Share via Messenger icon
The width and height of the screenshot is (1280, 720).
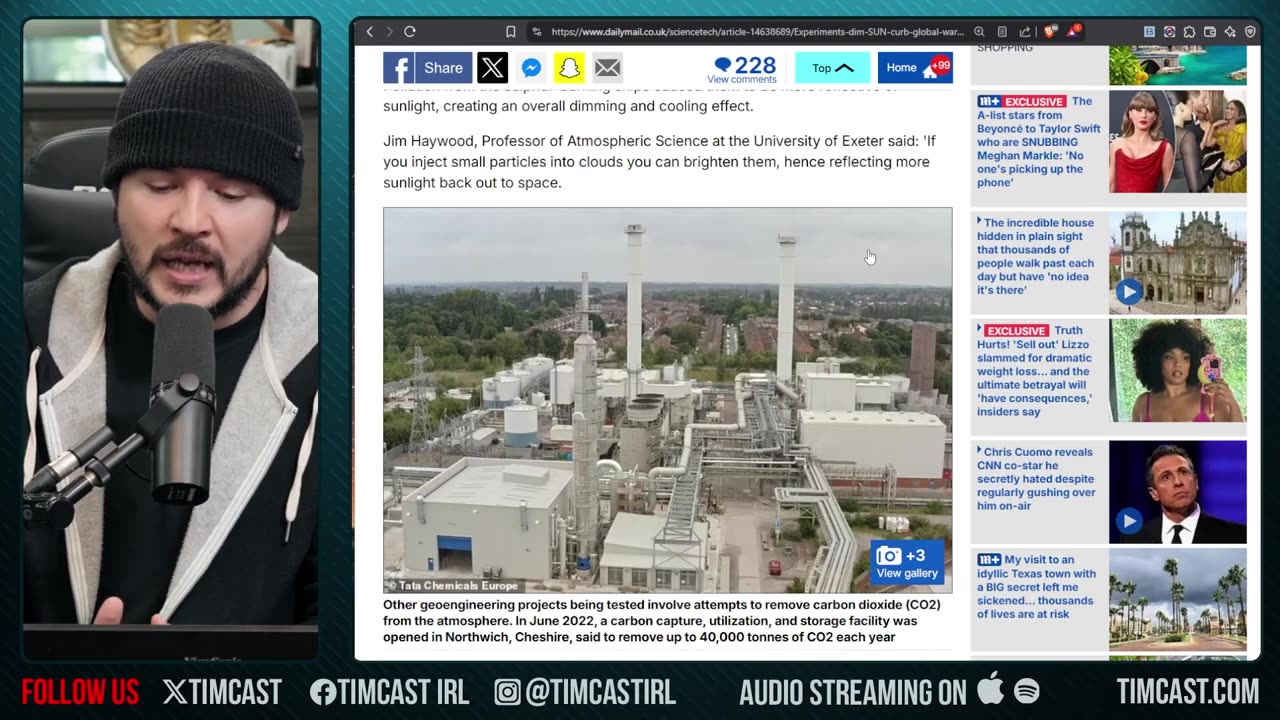pyautogui.click(x=531, y=68)
